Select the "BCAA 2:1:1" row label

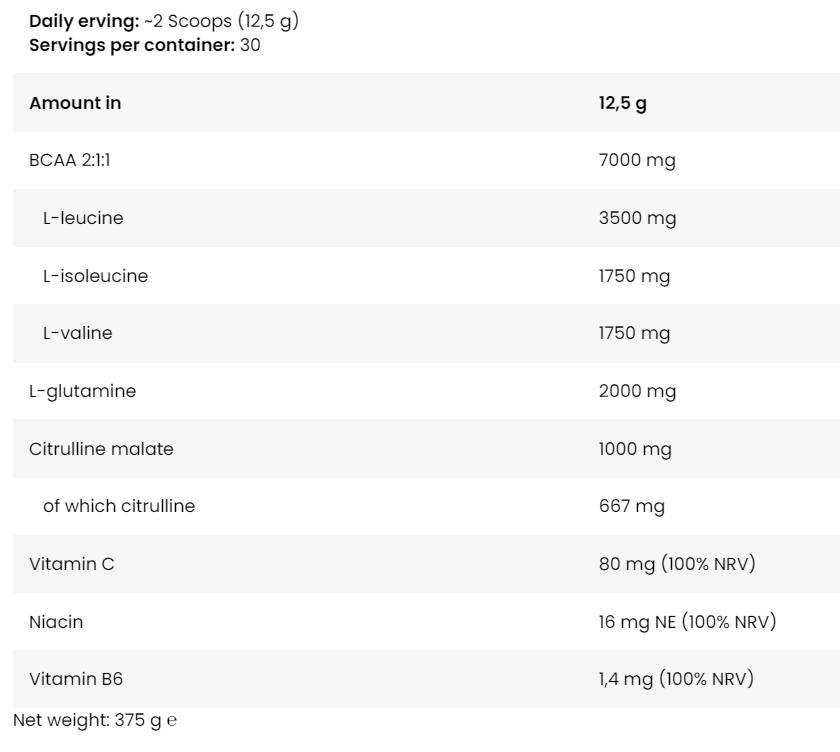point(69,160)
